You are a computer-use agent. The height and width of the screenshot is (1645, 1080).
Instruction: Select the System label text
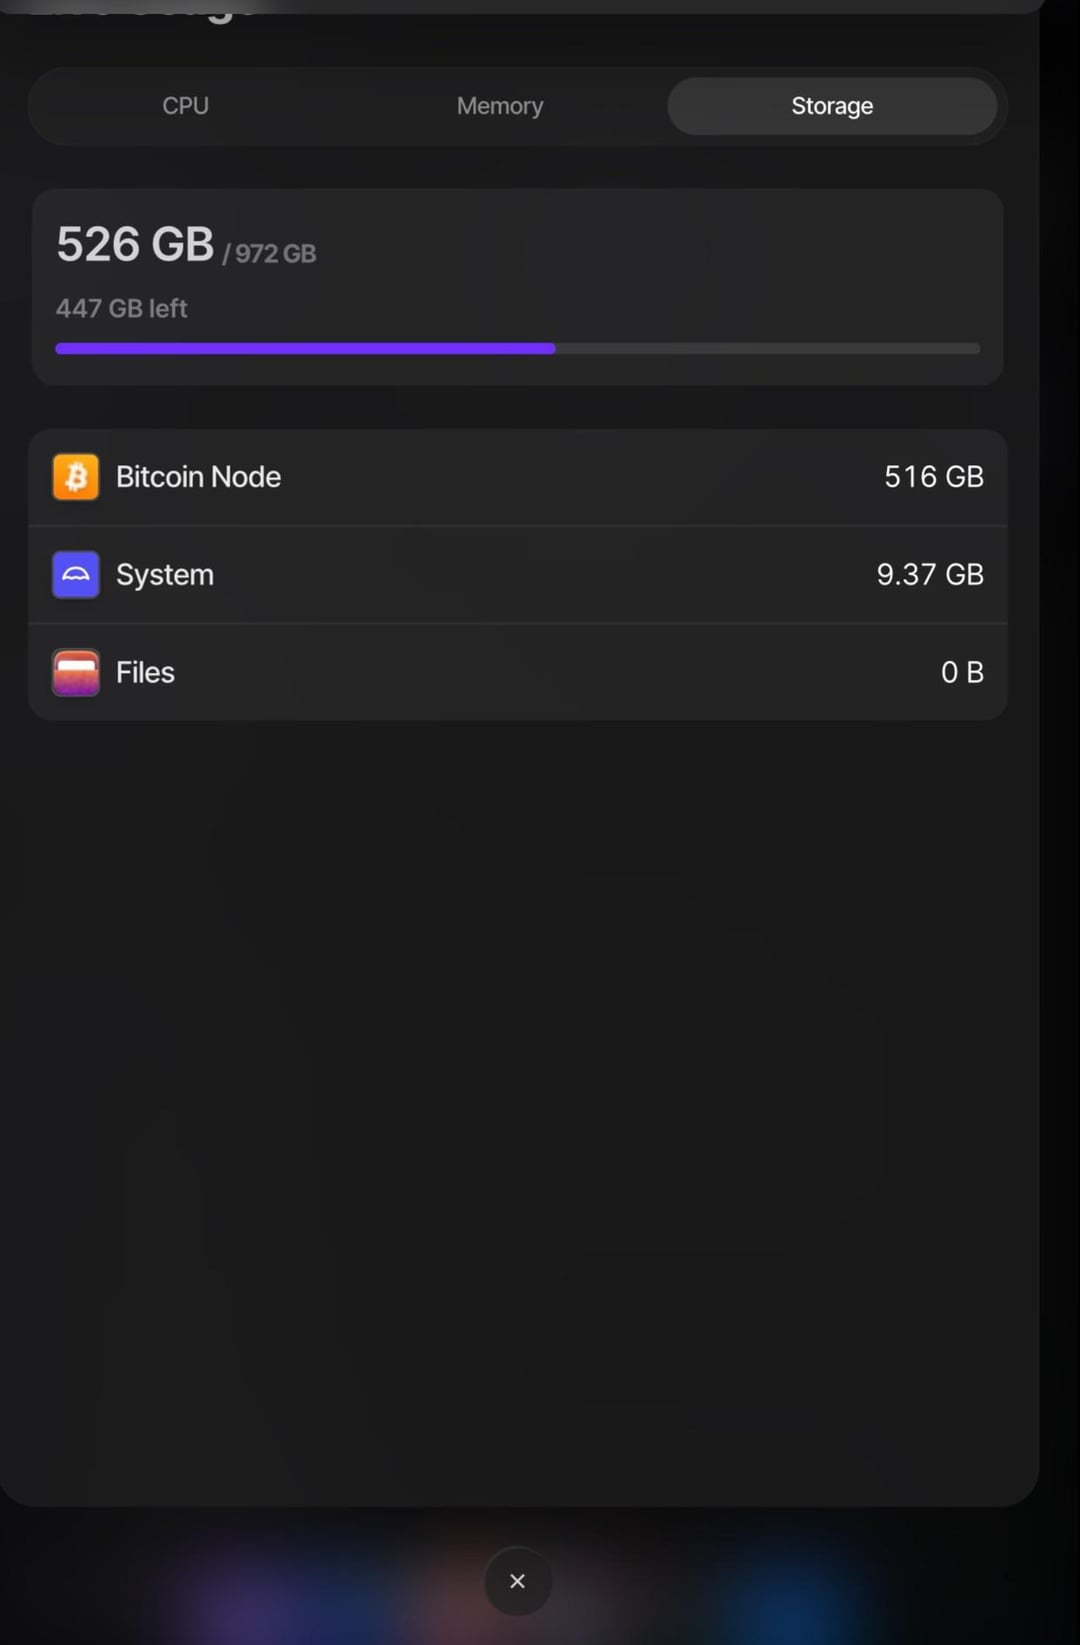165,575
